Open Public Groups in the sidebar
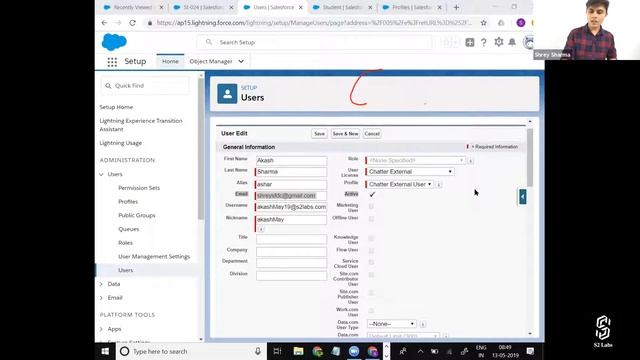640x360 pixels. pos(137,216)
